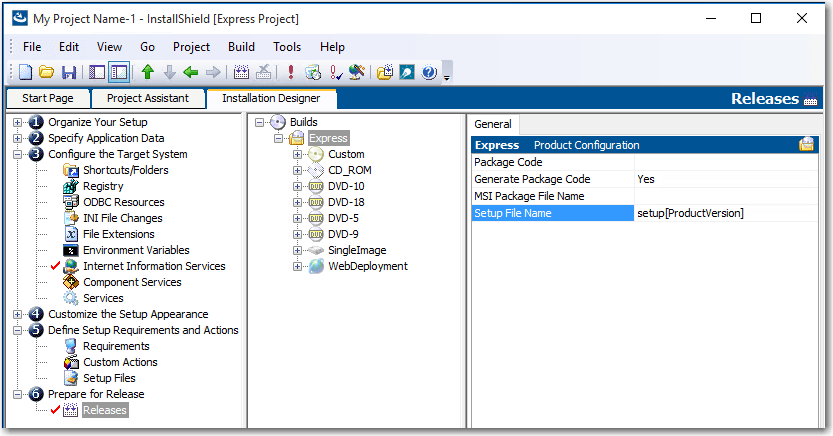This screenshot has height=436, width=833.
Task: Click the blue Help question mark icon
Action: coord(429,72)
